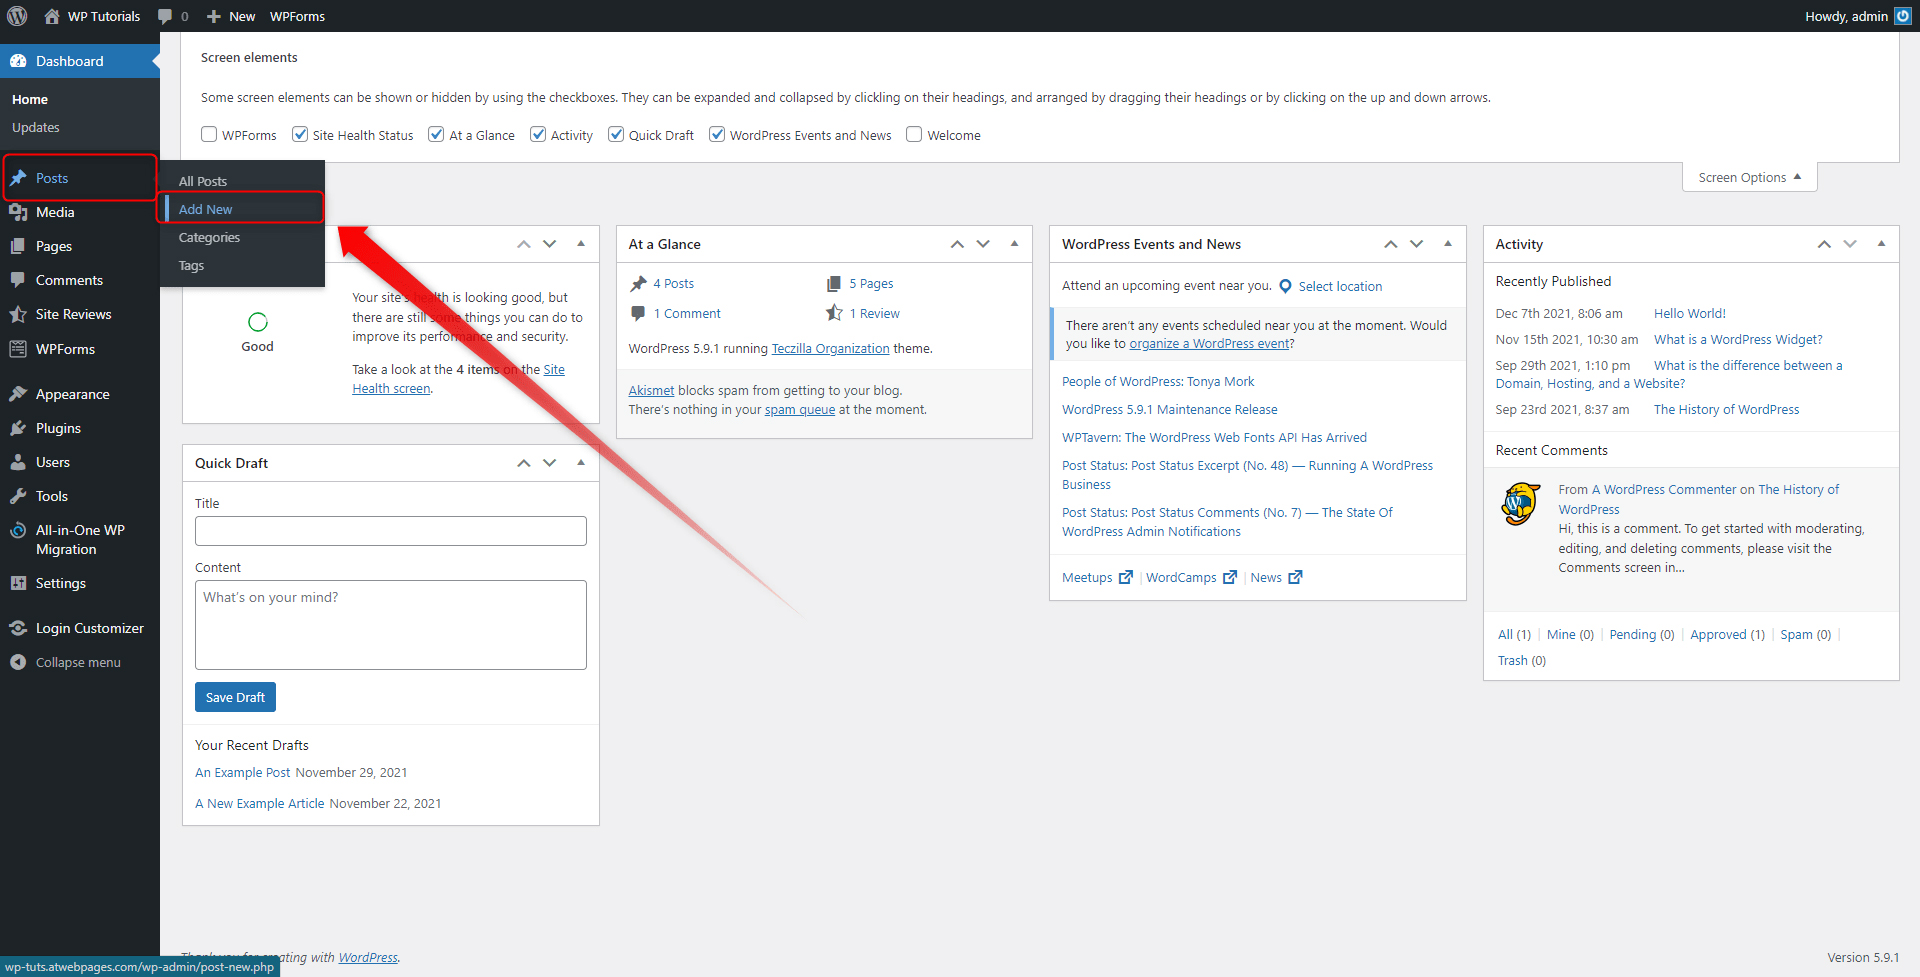Enable the Welcome checkbox
The image size is (1920, 977).
click(x=914, y=134)
